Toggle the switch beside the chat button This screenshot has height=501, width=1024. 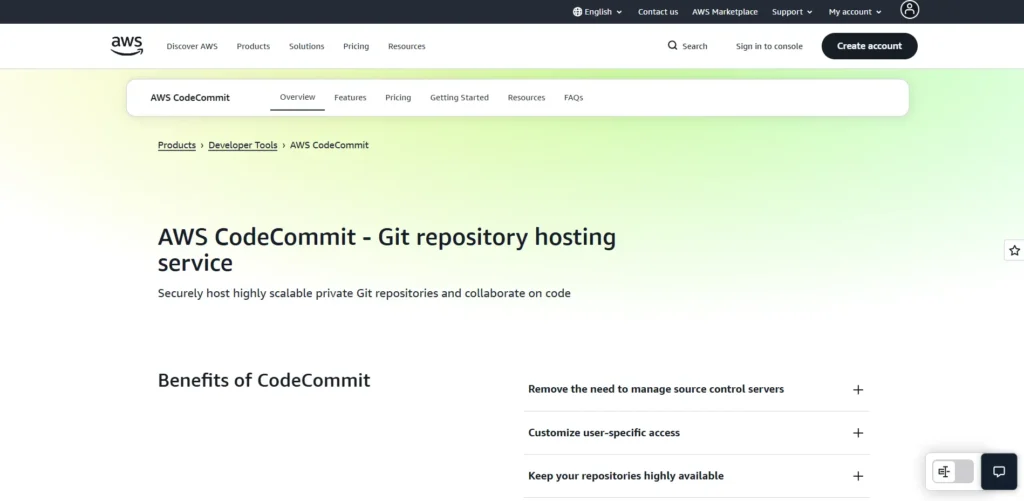pyautogui.click(x=953, y=472)
